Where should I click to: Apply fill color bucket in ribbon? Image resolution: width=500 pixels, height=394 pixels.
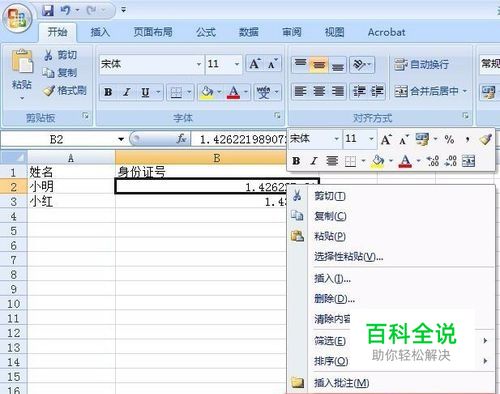(x=207, y=92)
